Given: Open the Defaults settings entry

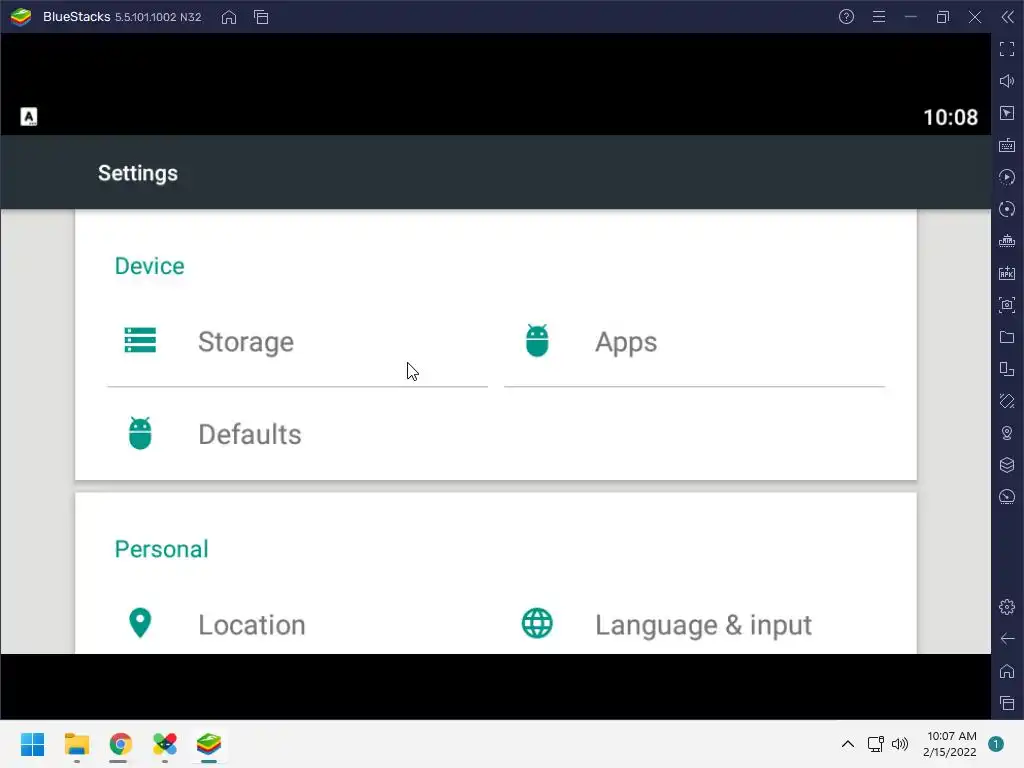Looking at the screenshot, I should 297,434.
